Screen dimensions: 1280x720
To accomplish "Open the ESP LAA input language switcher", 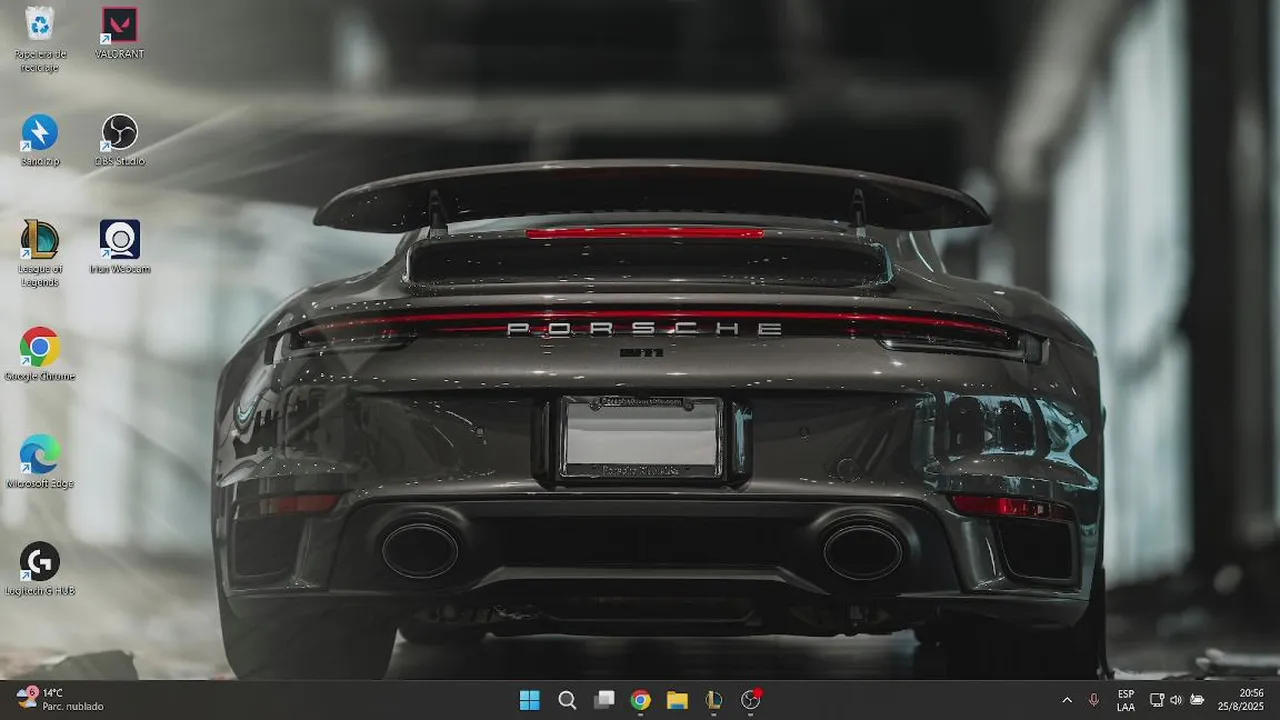I will [1126, 700].
